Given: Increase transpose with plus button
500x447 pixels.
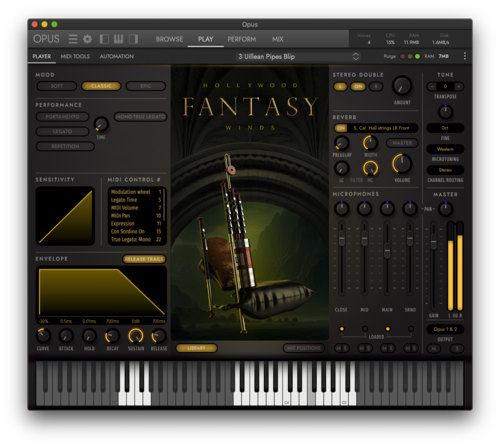Looking at the screenshot, I should click(x=459, y=86).
